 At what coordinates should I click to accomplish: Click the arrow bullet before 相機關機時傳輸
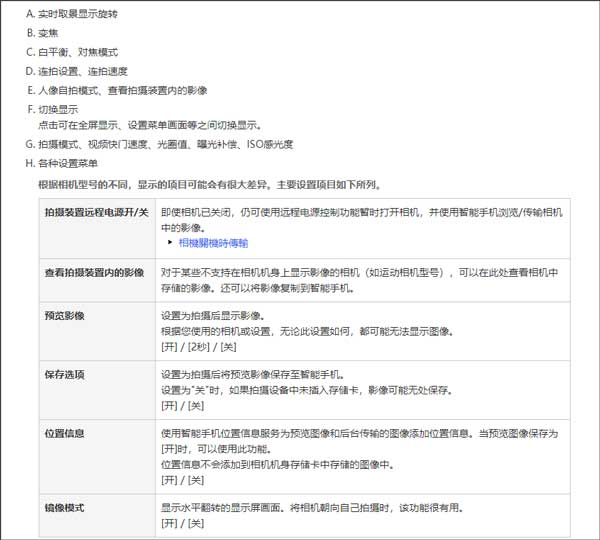click(170, 242)
